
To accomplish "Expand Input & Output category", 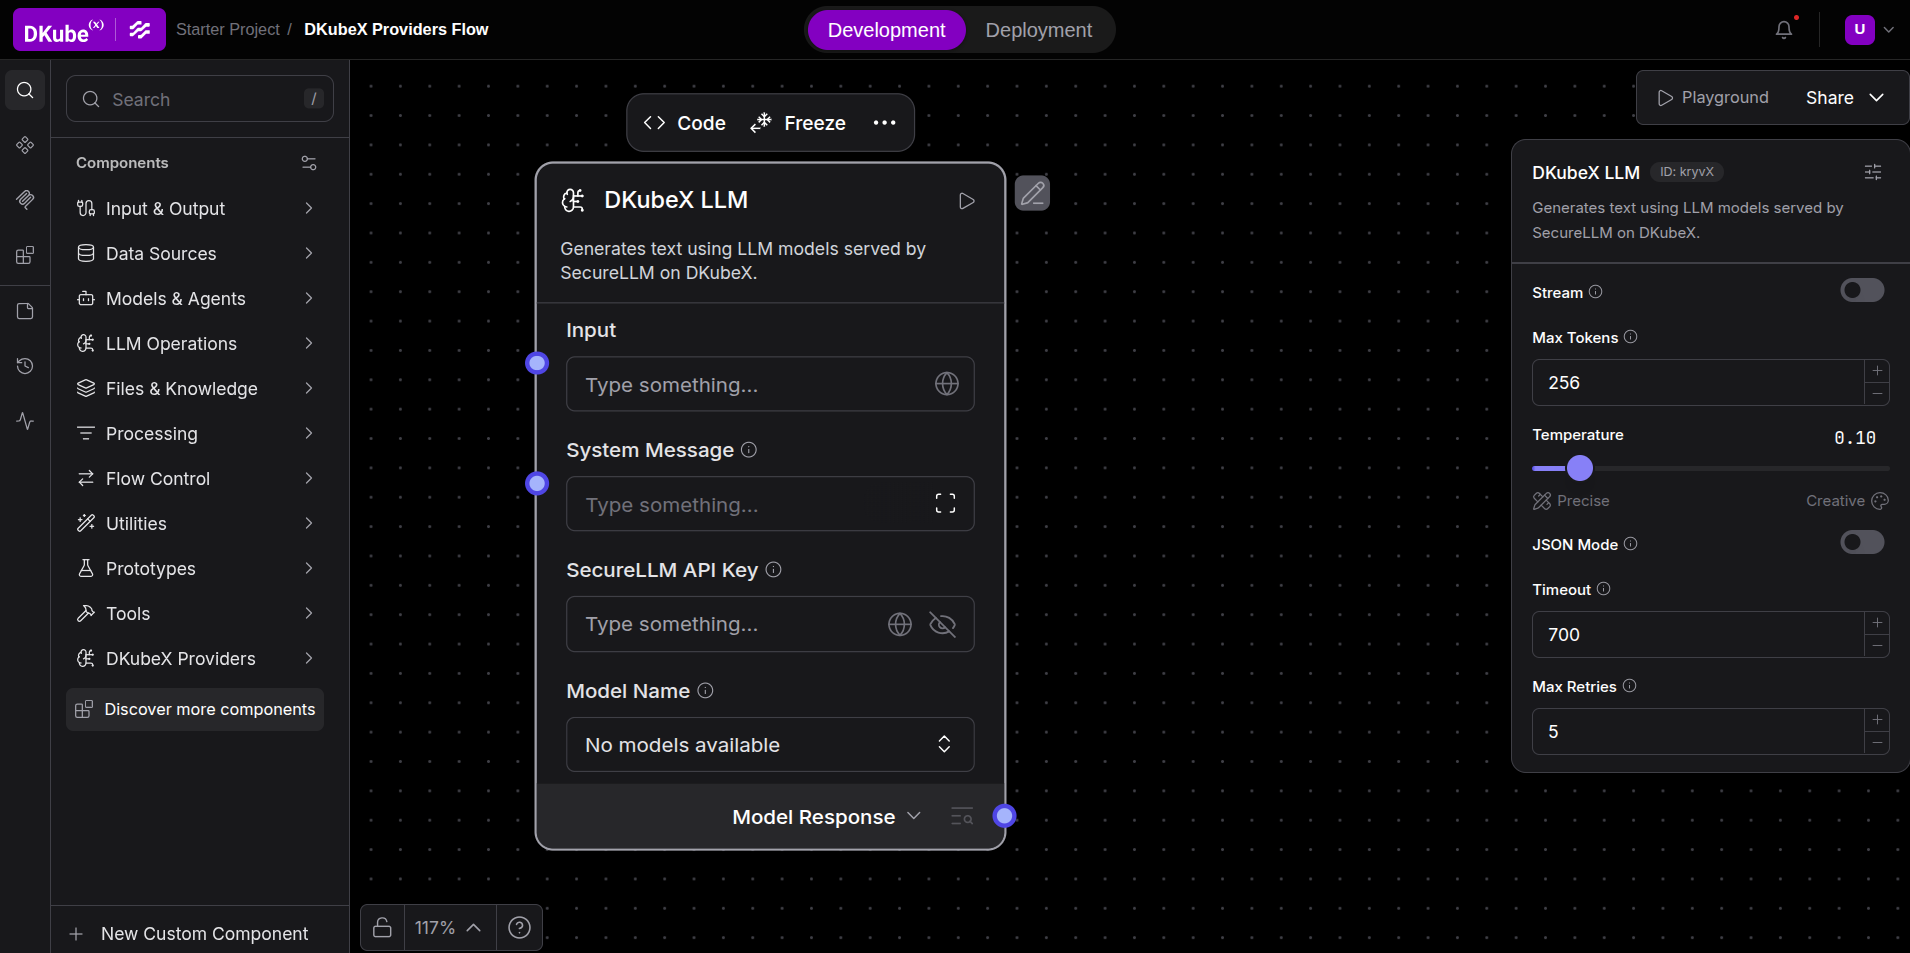I will tap(196, 208).
